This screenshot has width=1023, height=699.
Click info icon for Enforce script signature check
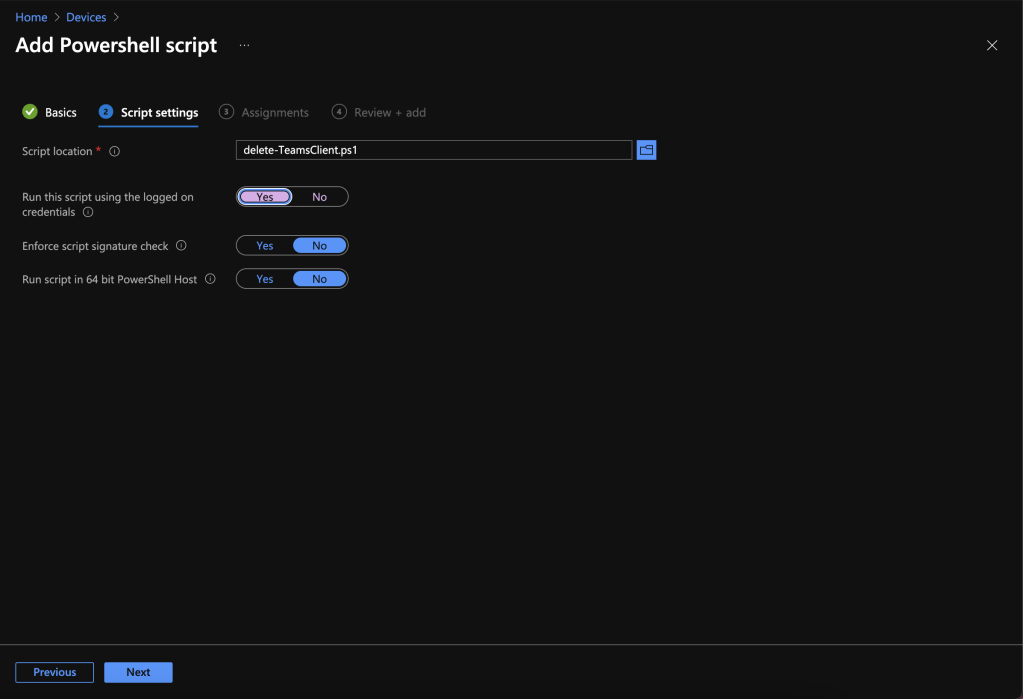(x=181, y=246)
